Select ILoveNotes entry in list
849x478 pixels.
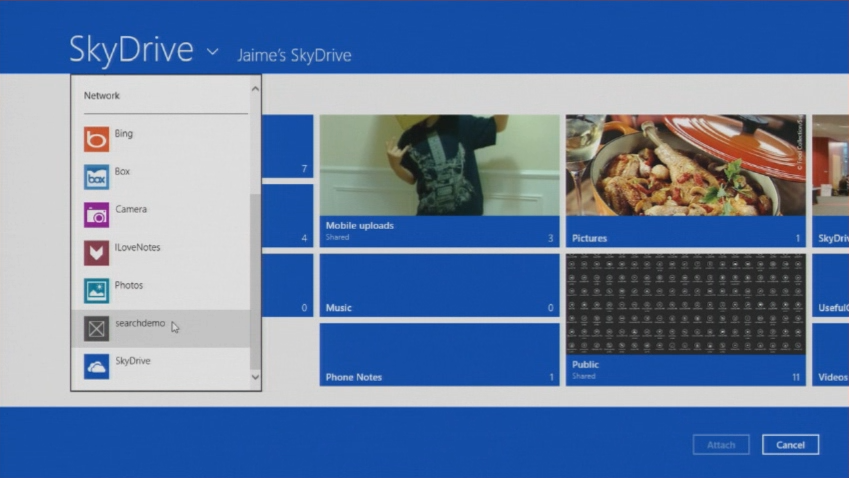click(x=161, y=253)
